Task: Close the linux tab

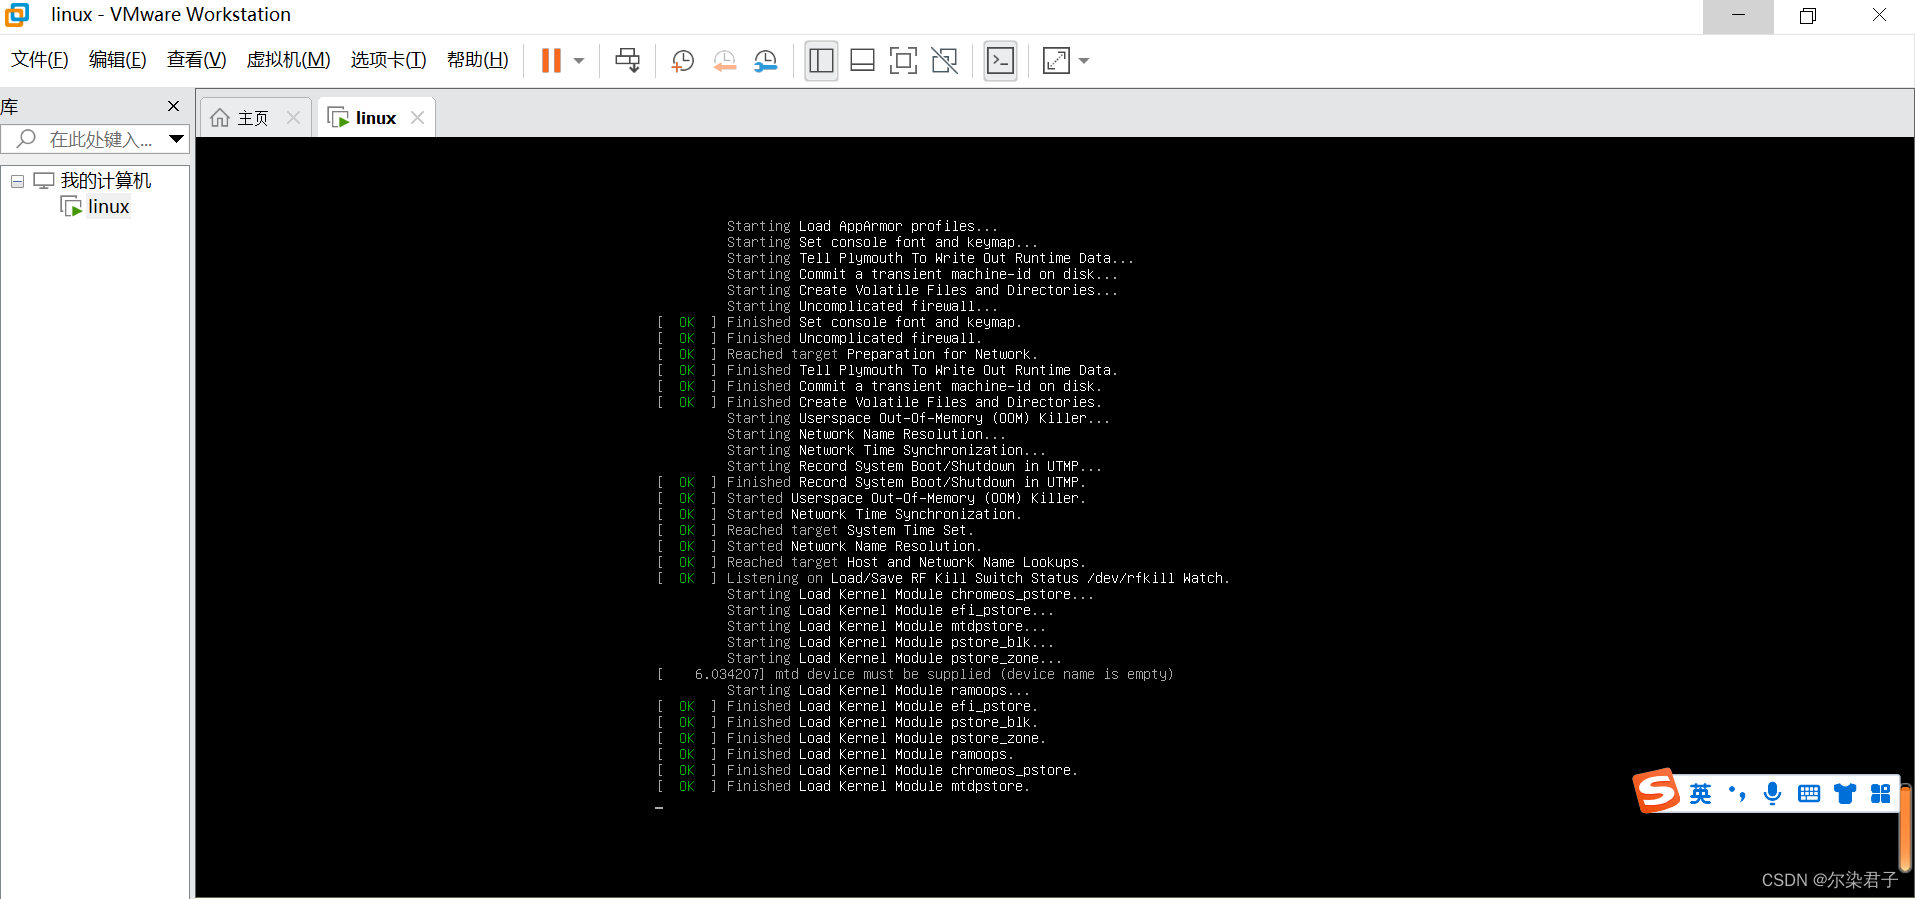Action: [417, 118]
